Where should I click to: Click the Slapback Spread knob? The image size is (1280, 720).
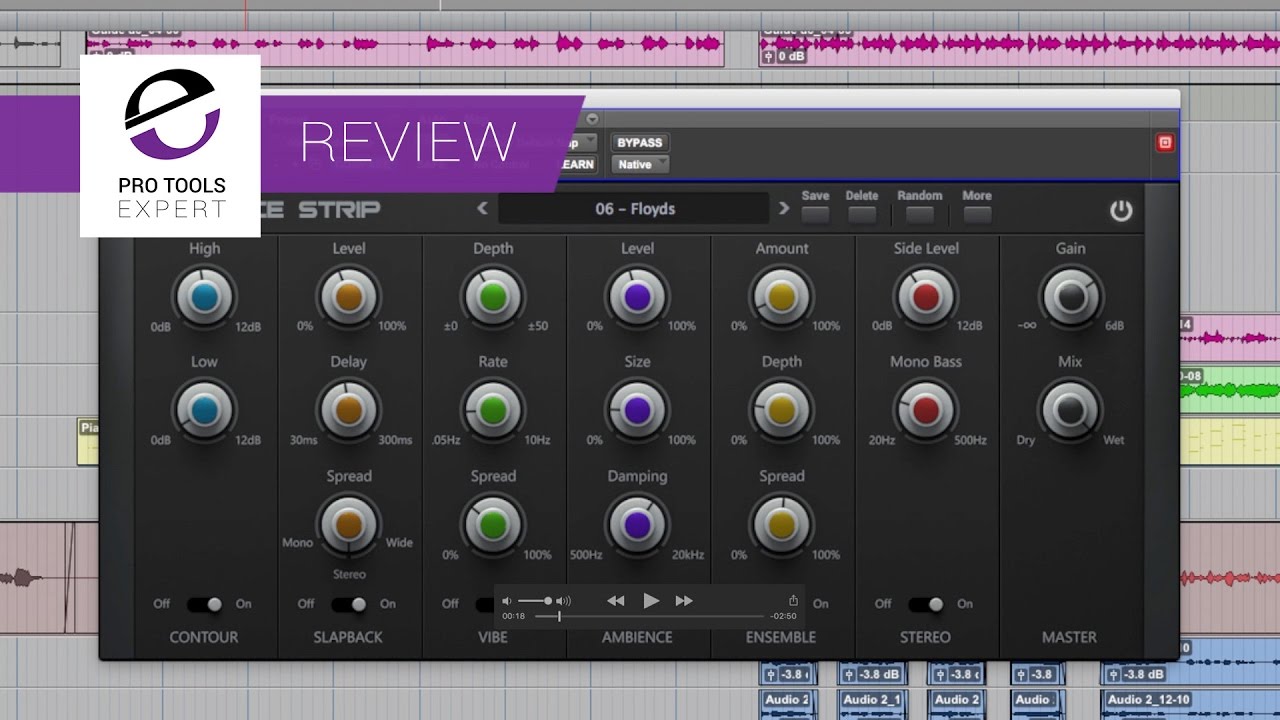click(348, 524)
